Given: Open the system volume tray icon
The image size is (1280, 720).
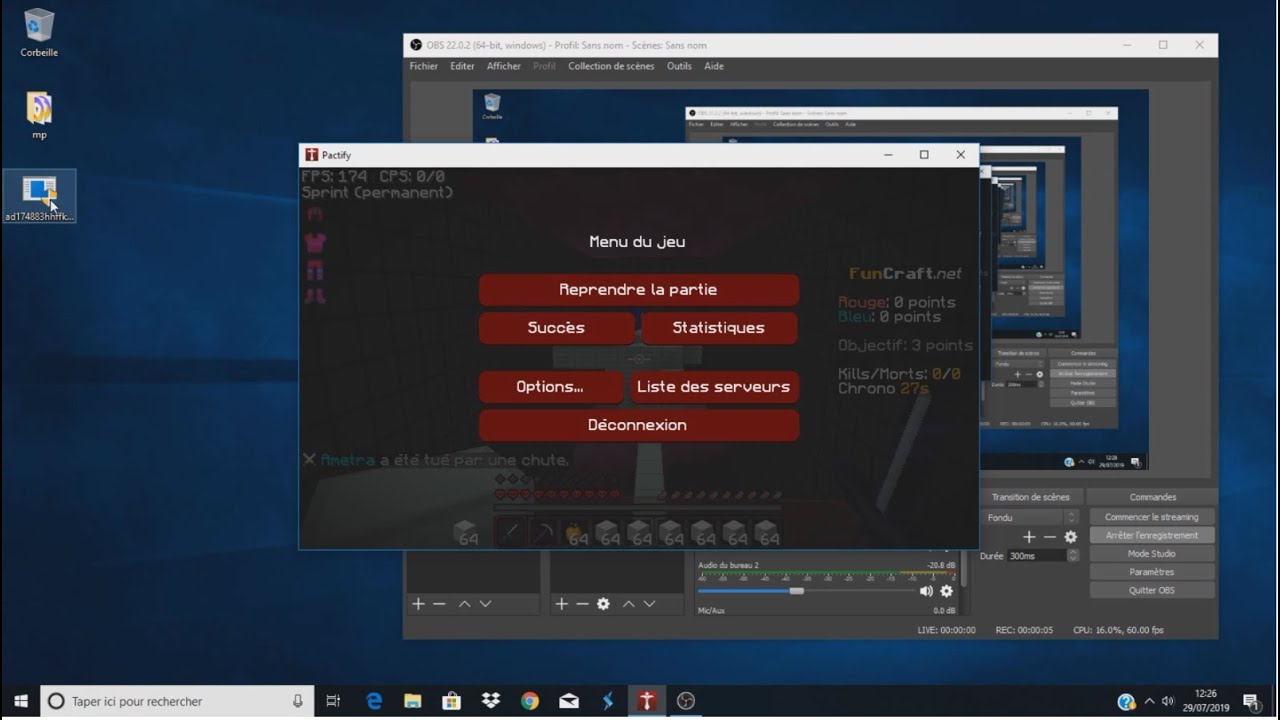Looking at the screenshot, I should 1168,702.
